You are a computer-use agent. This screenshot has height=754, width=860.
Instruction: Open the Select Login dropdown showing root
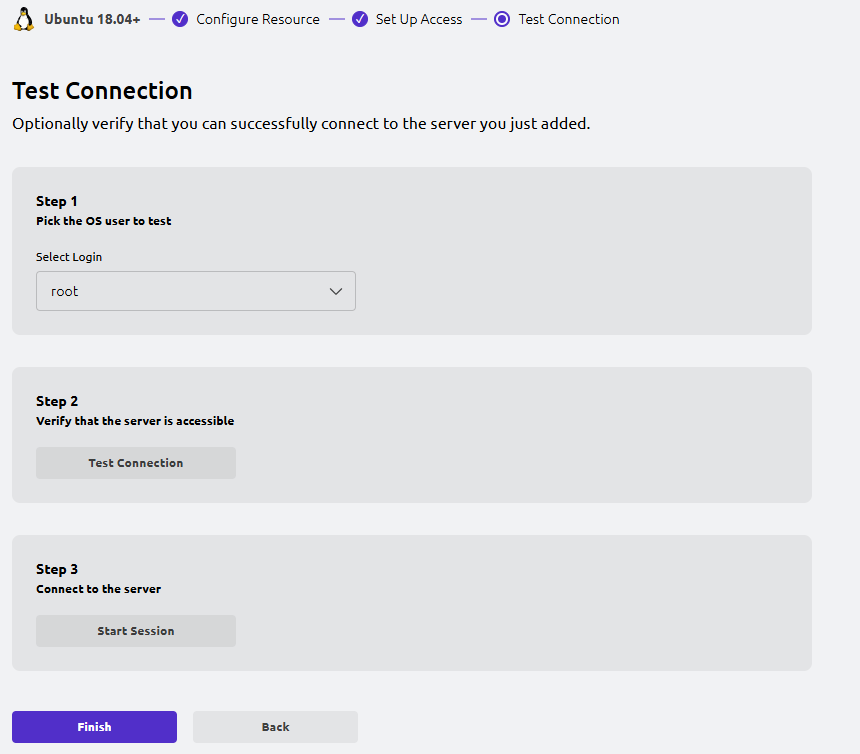[x=196, y=291]
